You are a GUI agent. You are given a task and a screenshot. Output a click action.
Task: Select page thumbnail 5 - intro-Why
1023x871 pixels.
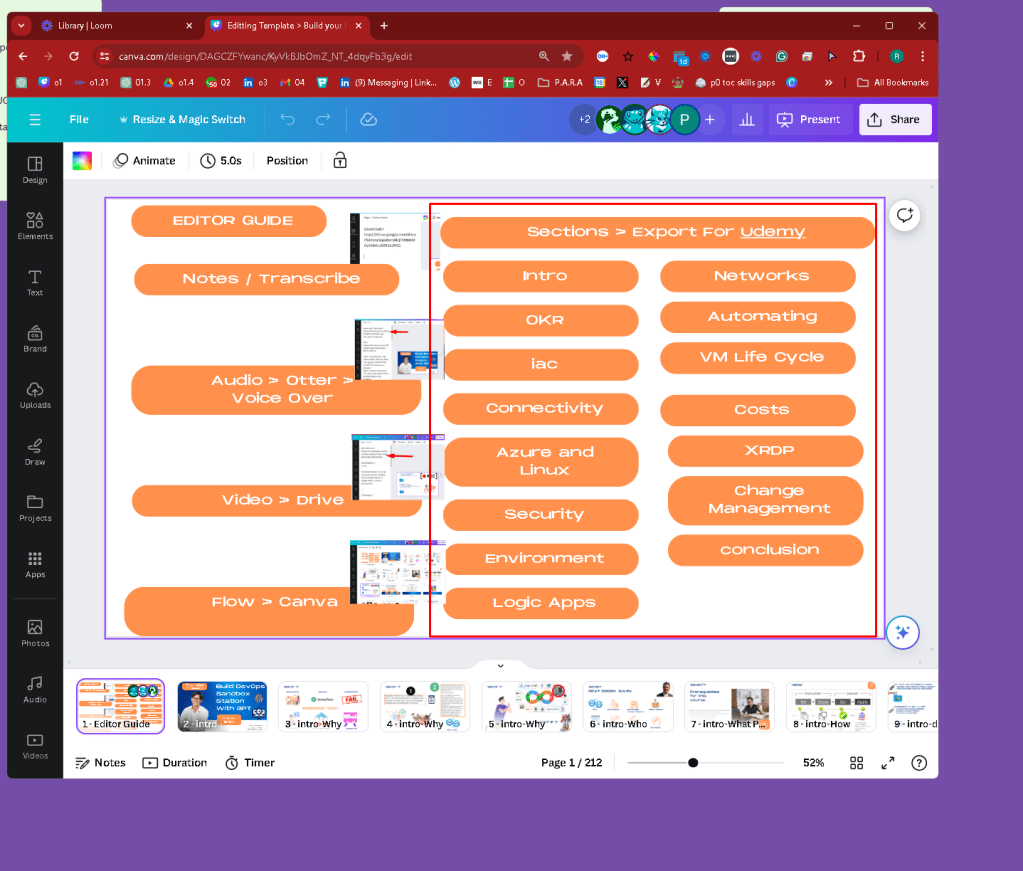pos(527,706)
